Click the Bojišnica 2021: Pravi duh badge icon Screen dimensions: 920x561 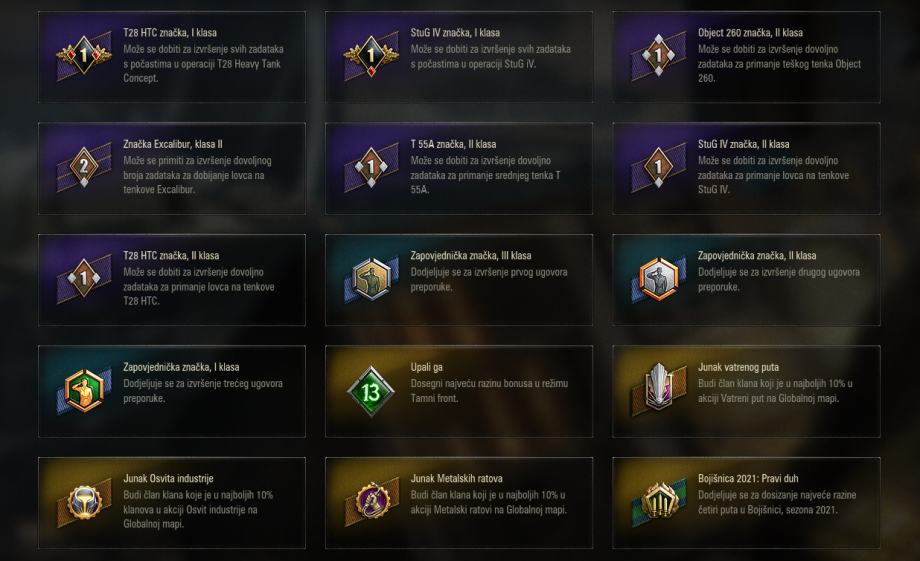658,502
